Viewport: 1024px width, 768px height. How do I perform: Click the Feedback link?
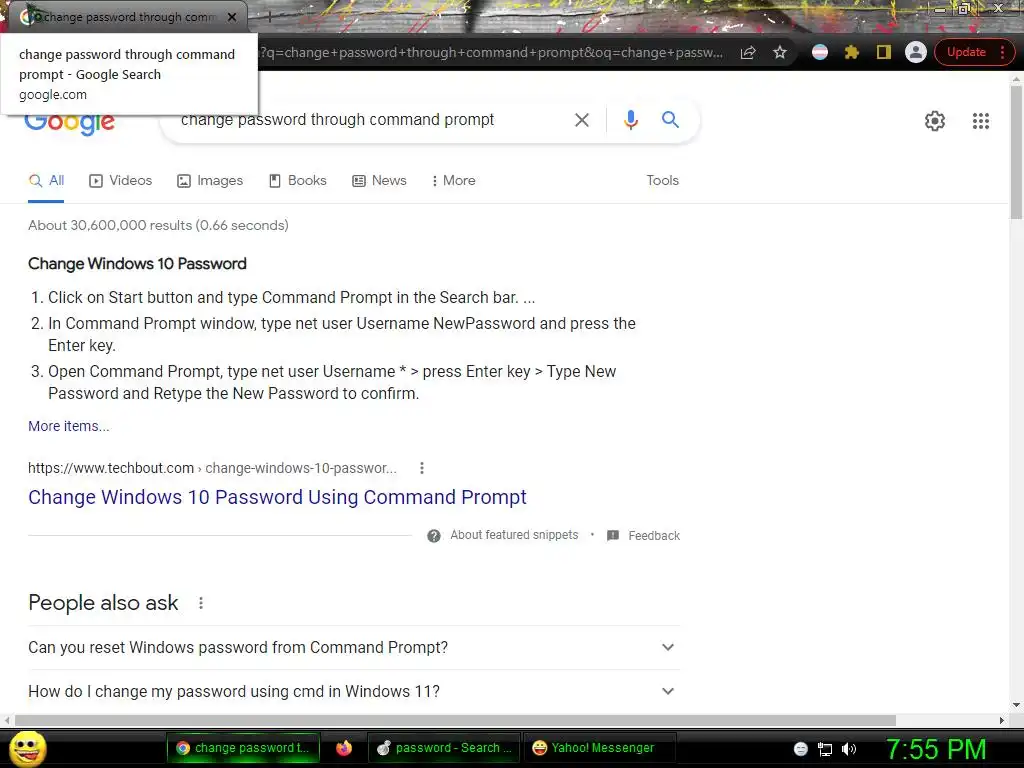[654, 536]
